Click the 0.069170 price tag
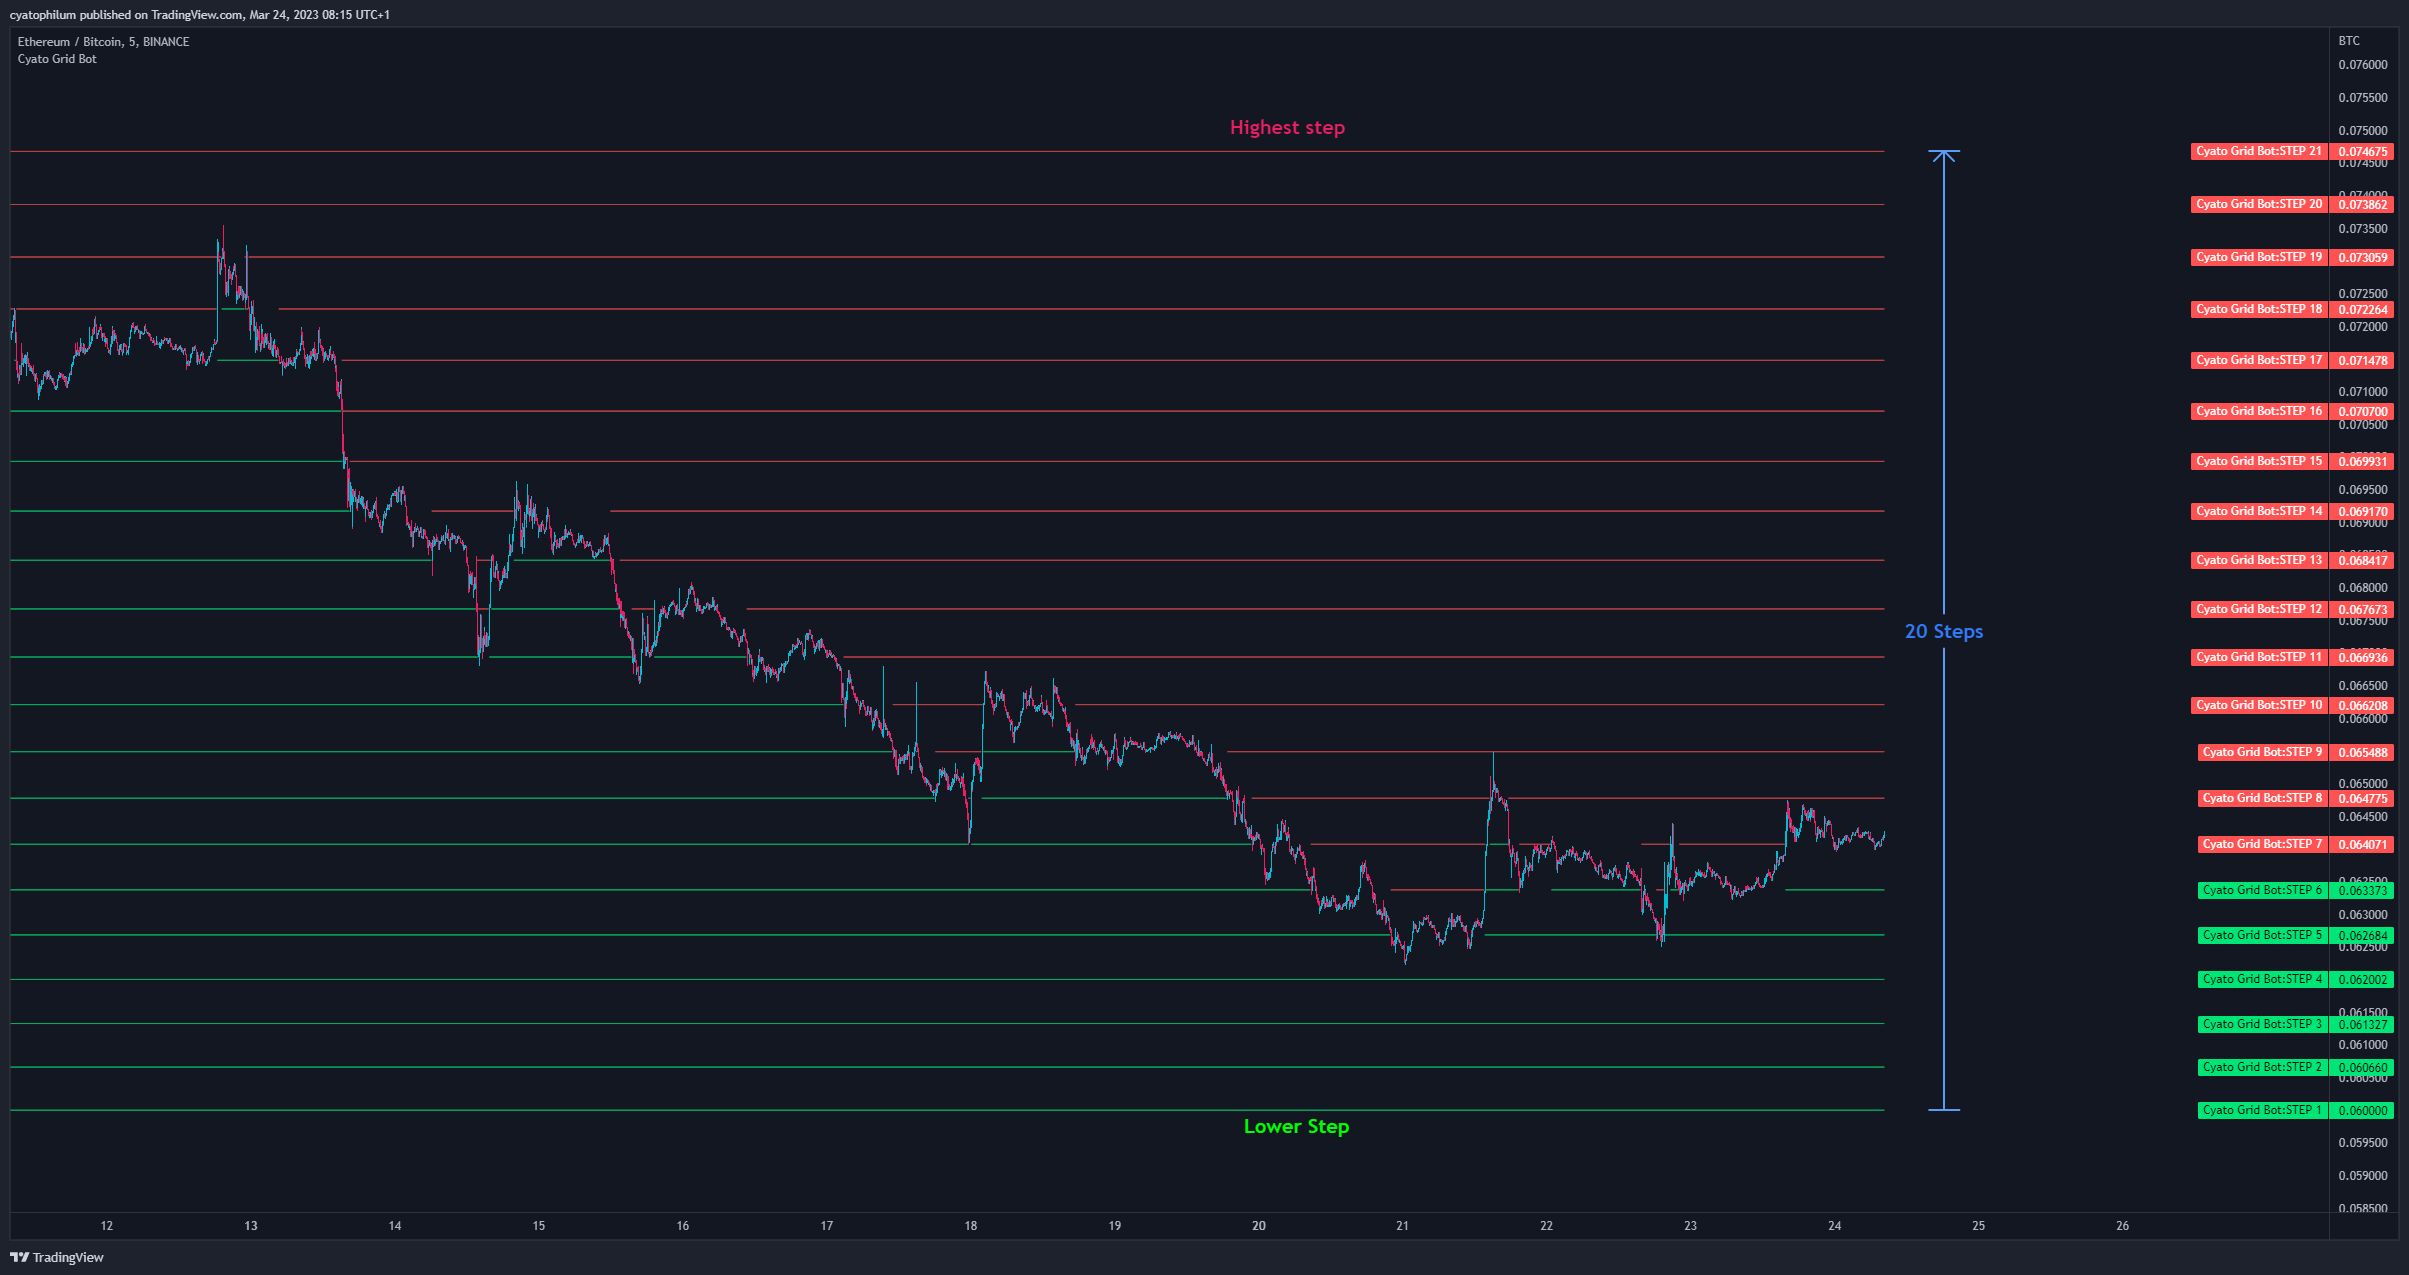Viewport: 2409px width, 1275px height. click(2362, 511)
